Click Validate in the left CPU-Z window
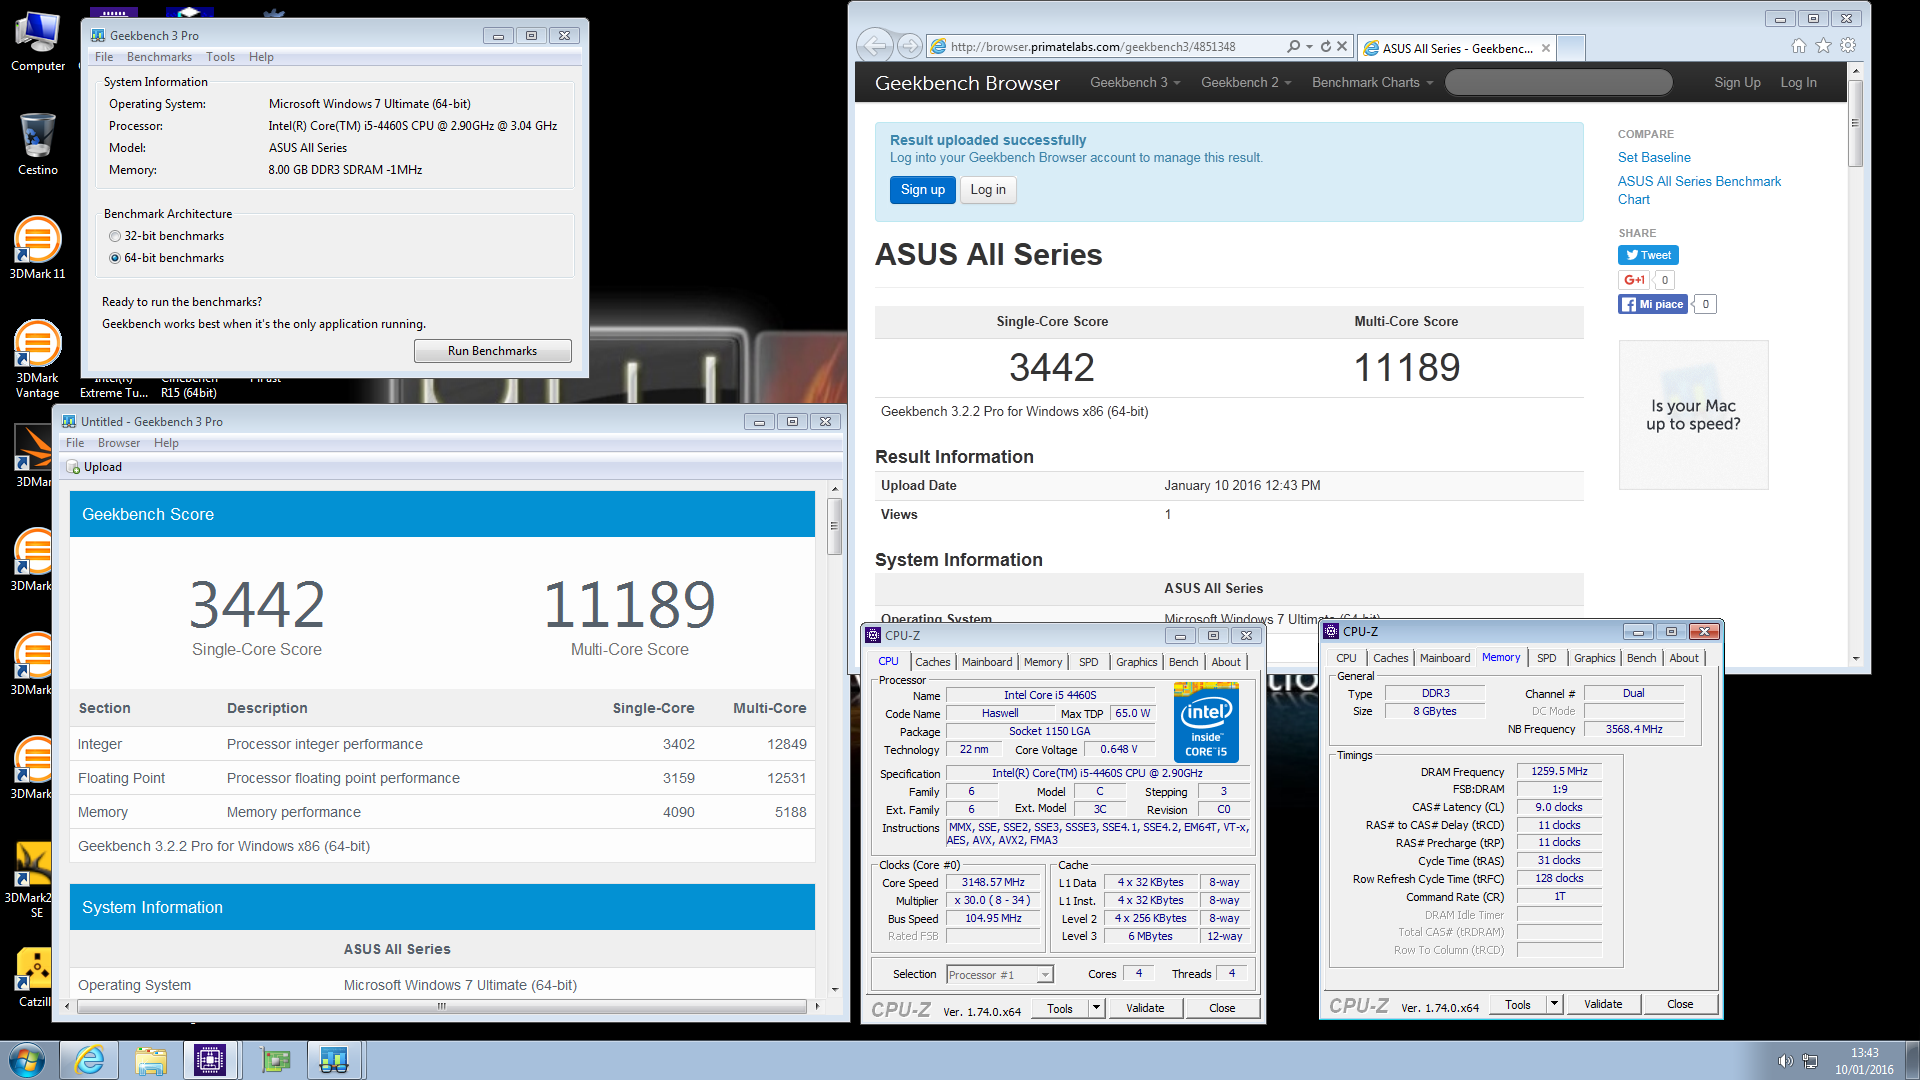Screen dimensions: 1920x1080 pos(1145,1008)
